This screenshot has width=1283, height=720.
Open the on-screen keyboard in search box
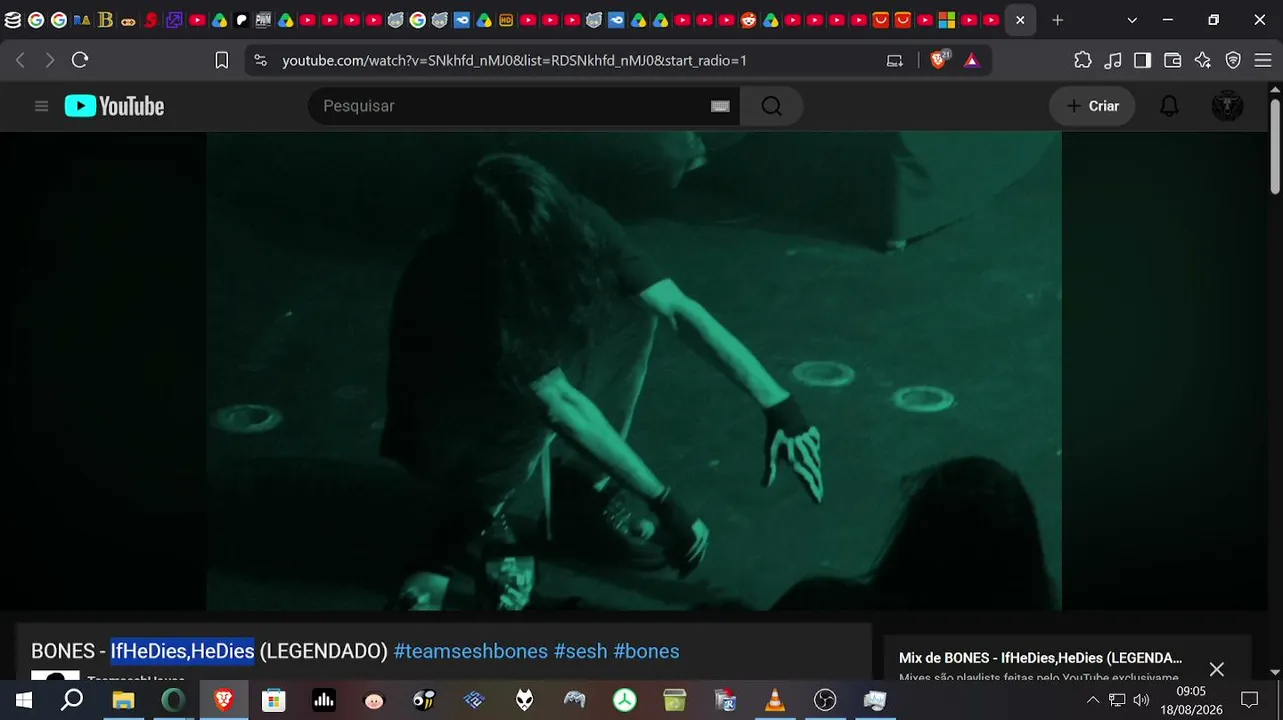(720, 106)
